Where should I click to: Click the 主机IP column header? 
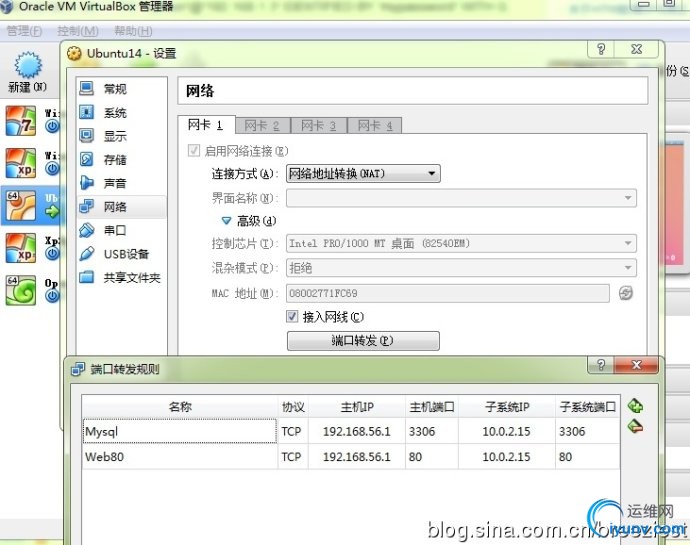[x=357, y=406]
